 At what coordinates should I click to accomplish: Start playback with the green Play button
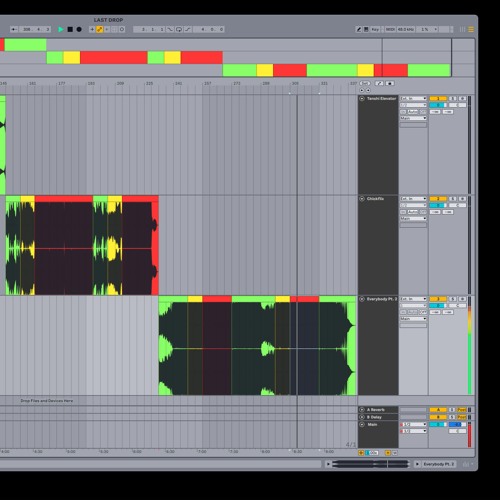coord(61,29)
